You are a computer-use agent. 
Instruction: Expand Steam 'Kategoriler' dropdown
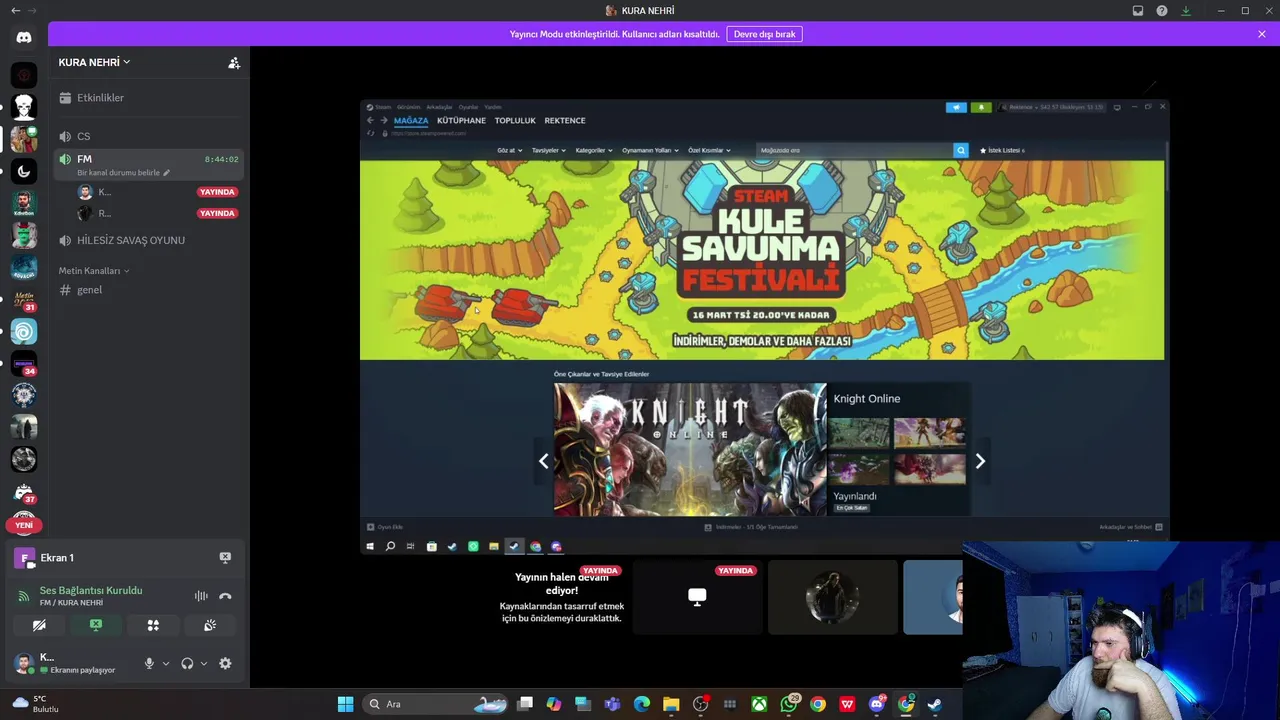coord(594,150)
